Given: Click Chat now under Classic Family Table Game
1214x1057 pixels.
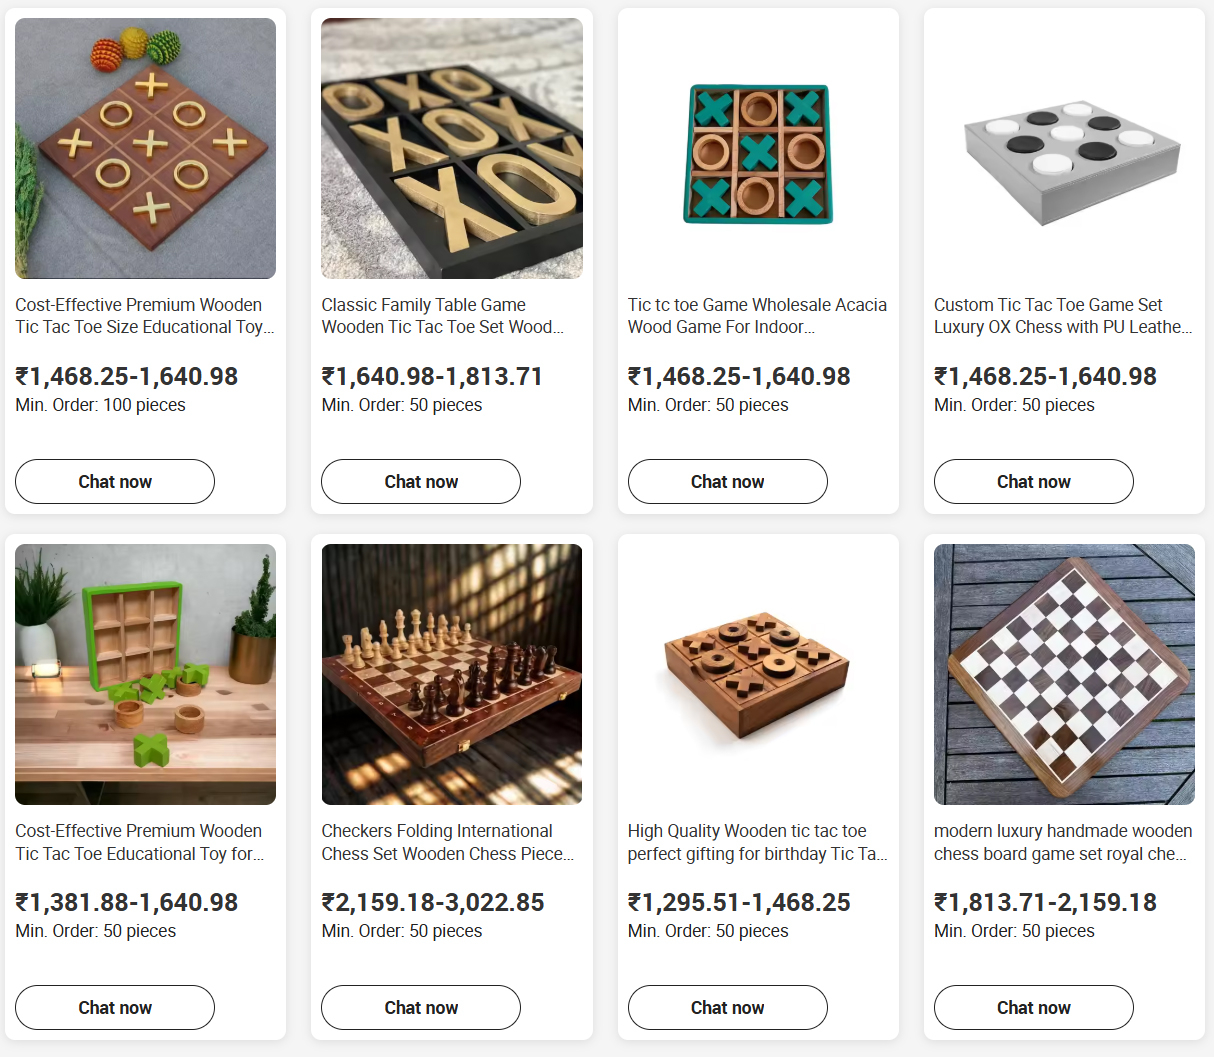Looking at the screenshot, I should click(x=421, y=481).
